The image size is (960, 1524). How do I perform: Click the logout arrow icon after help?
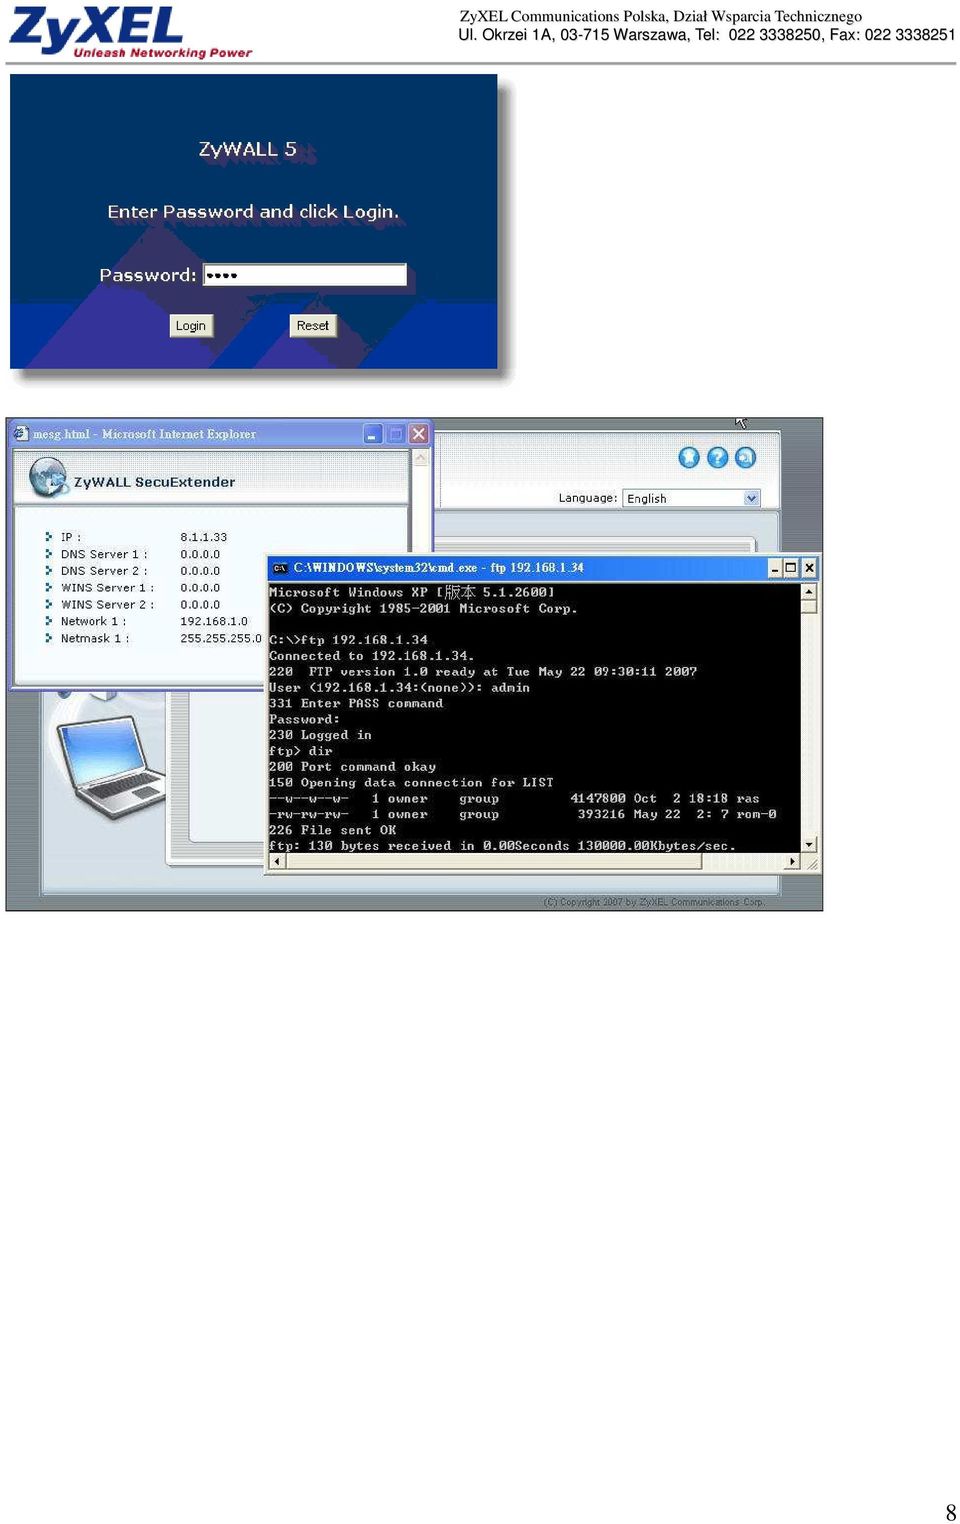(x=745, y=457)
